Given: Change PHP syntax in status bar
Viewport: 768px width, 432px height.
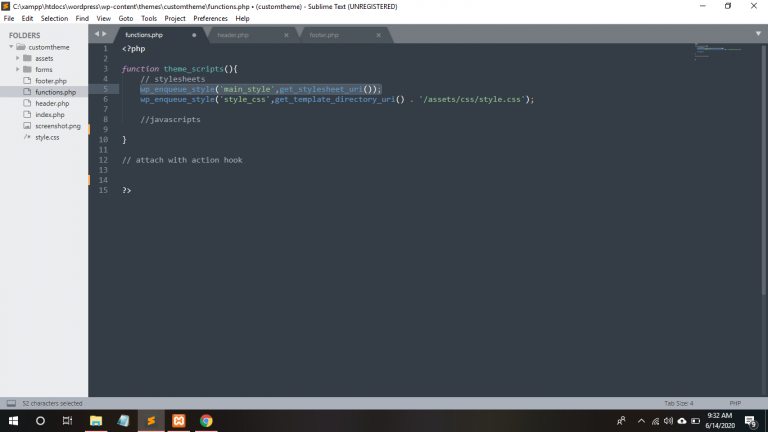Looking at the screenshot, I should point(735,403).
